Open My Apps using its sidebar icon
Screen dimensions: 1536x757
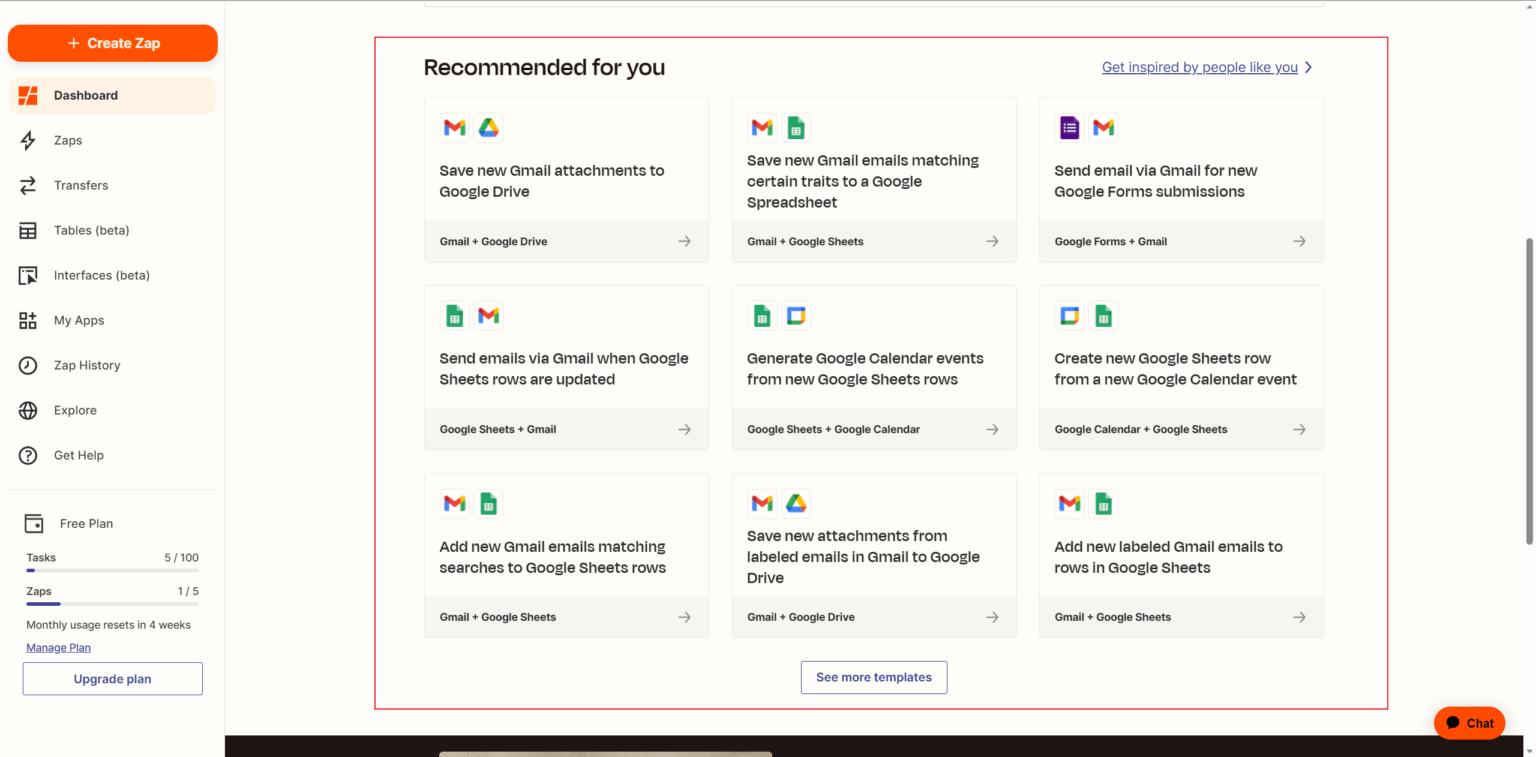tap(30, 320)
